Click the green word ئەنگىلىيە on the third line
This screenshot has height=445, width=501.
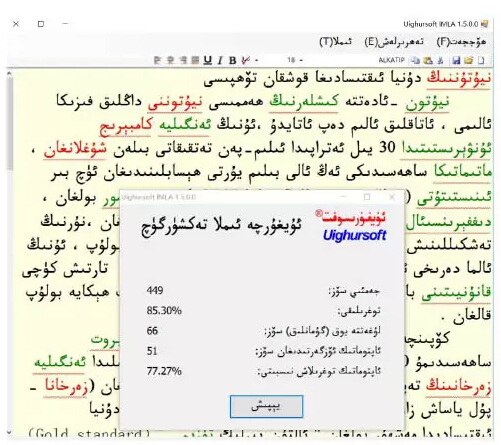(185, 125)
